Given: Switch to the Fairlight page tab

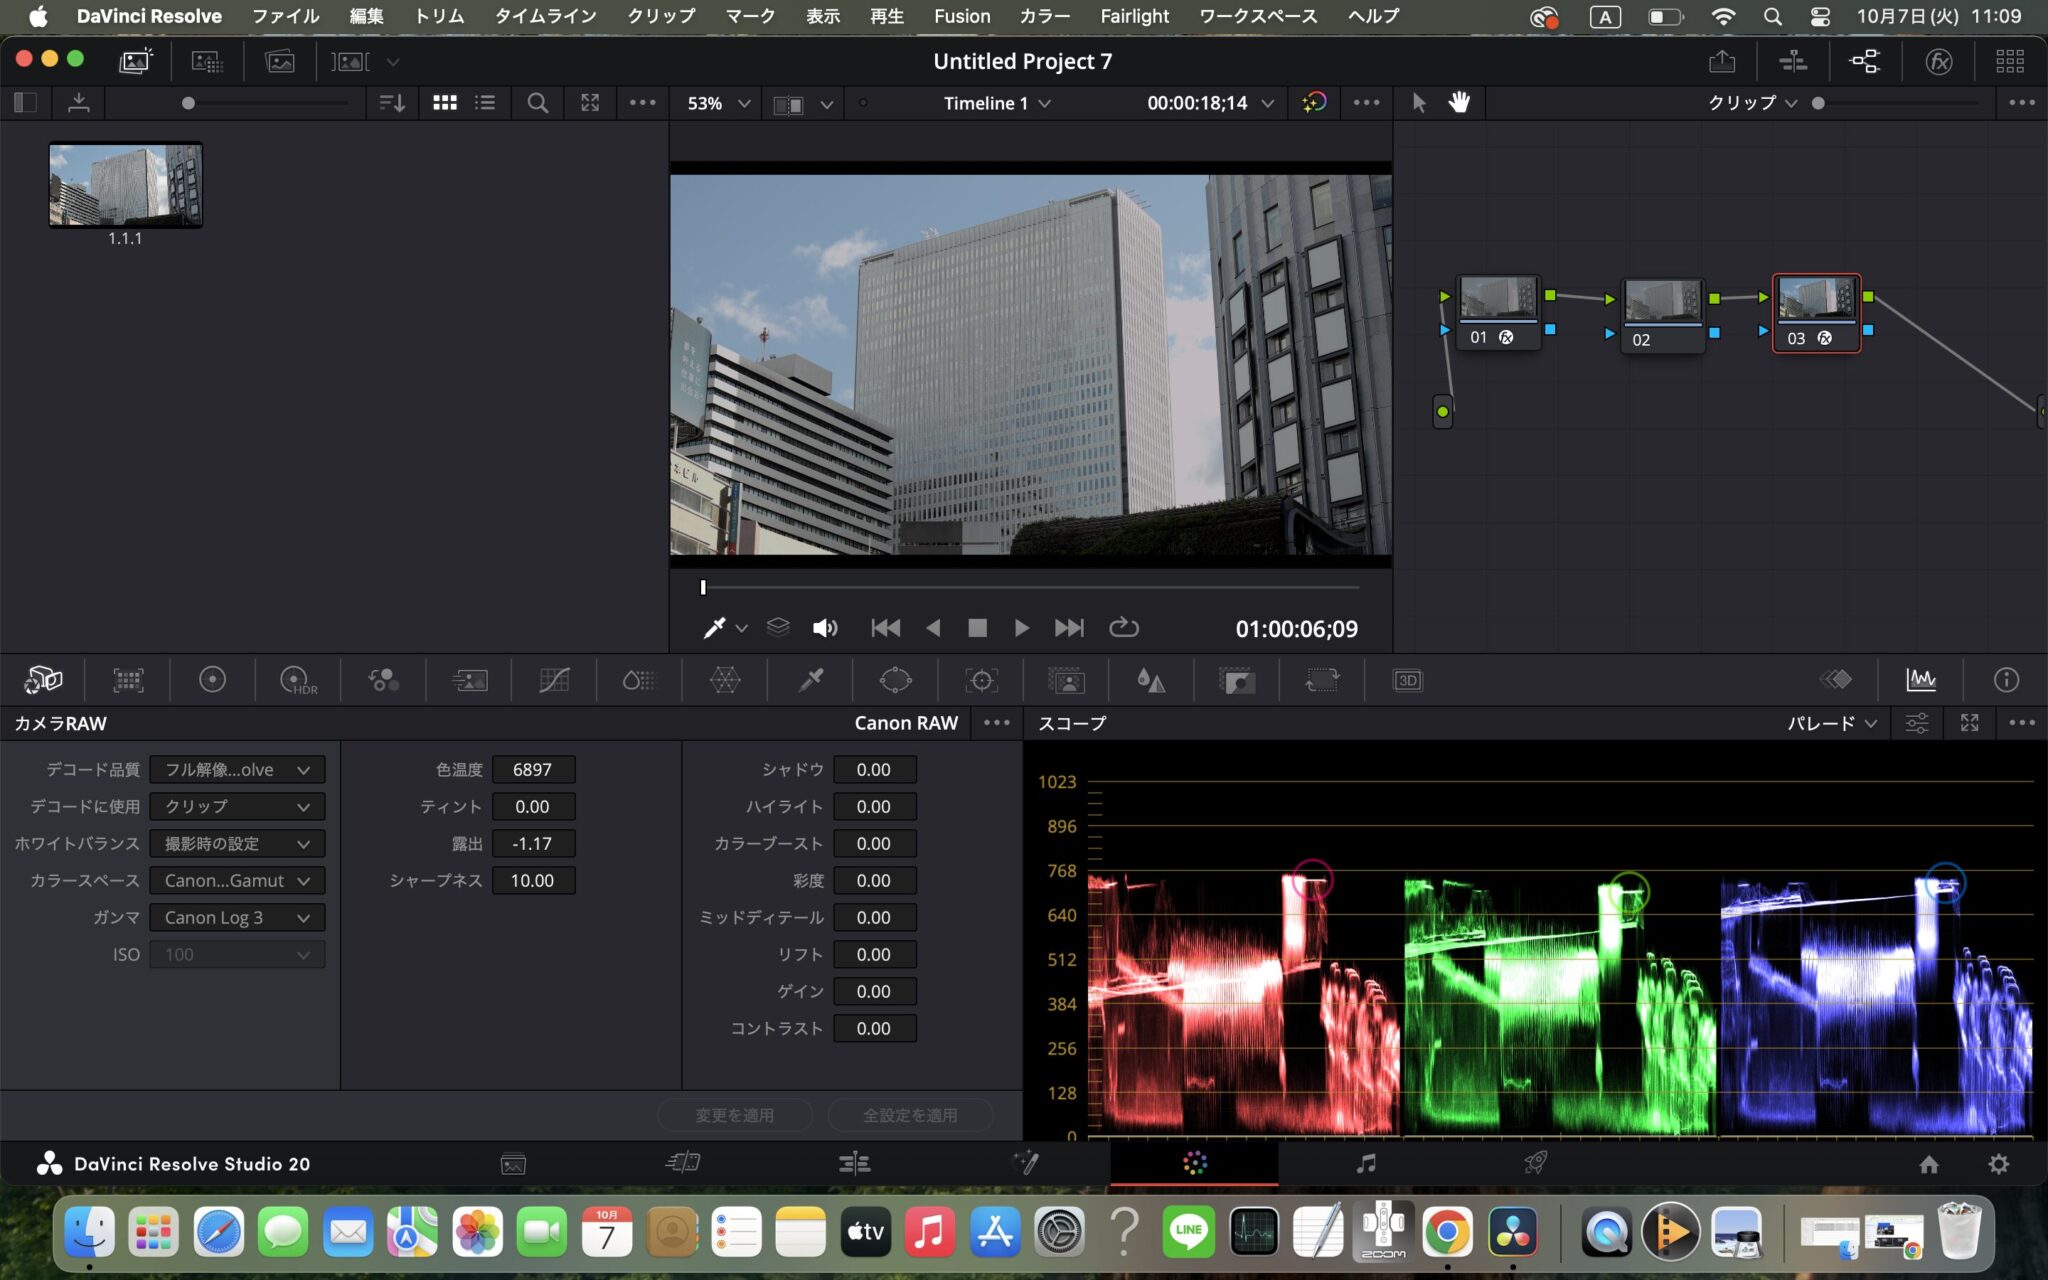Looking at the screenshot, I should click(1366, 1163).
